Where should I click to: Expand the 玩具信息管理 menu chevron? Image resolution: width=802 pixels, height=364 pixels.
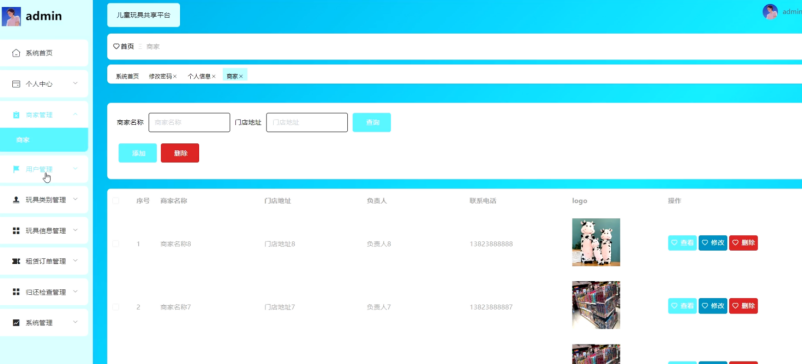point(75,230)
